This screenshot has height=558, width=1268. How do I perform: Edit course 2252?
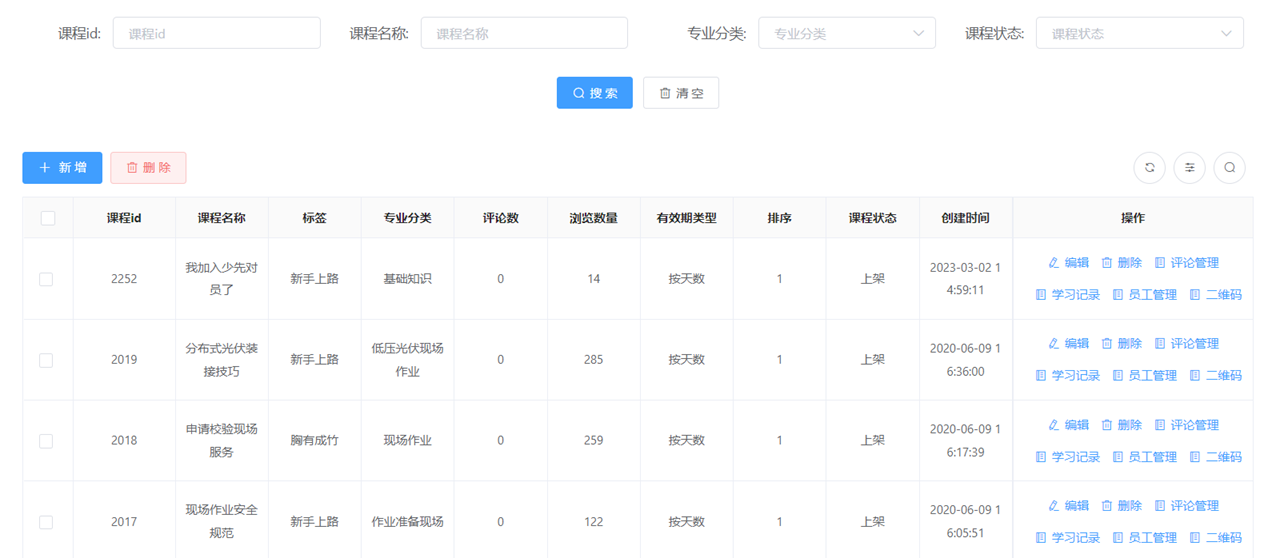click(1068, 263)
